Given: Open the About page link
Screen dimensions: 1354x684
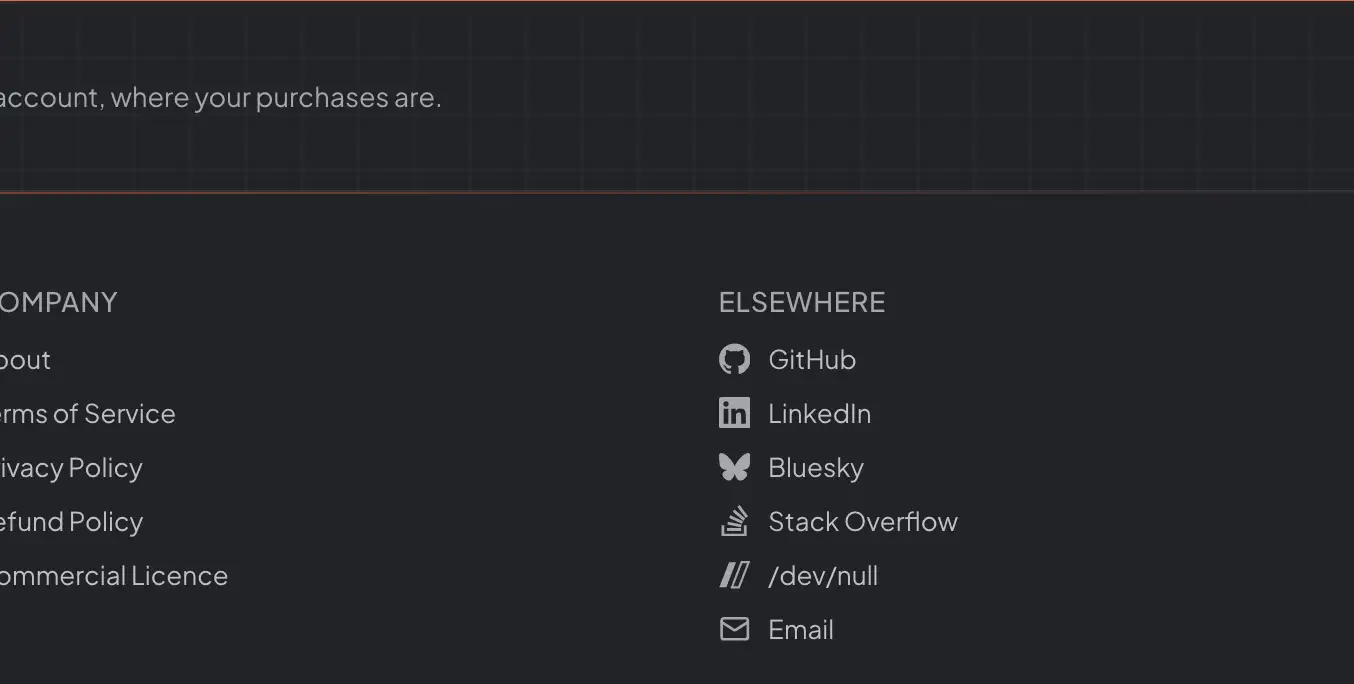Looking at the screenshot, I should click(25, 360).
